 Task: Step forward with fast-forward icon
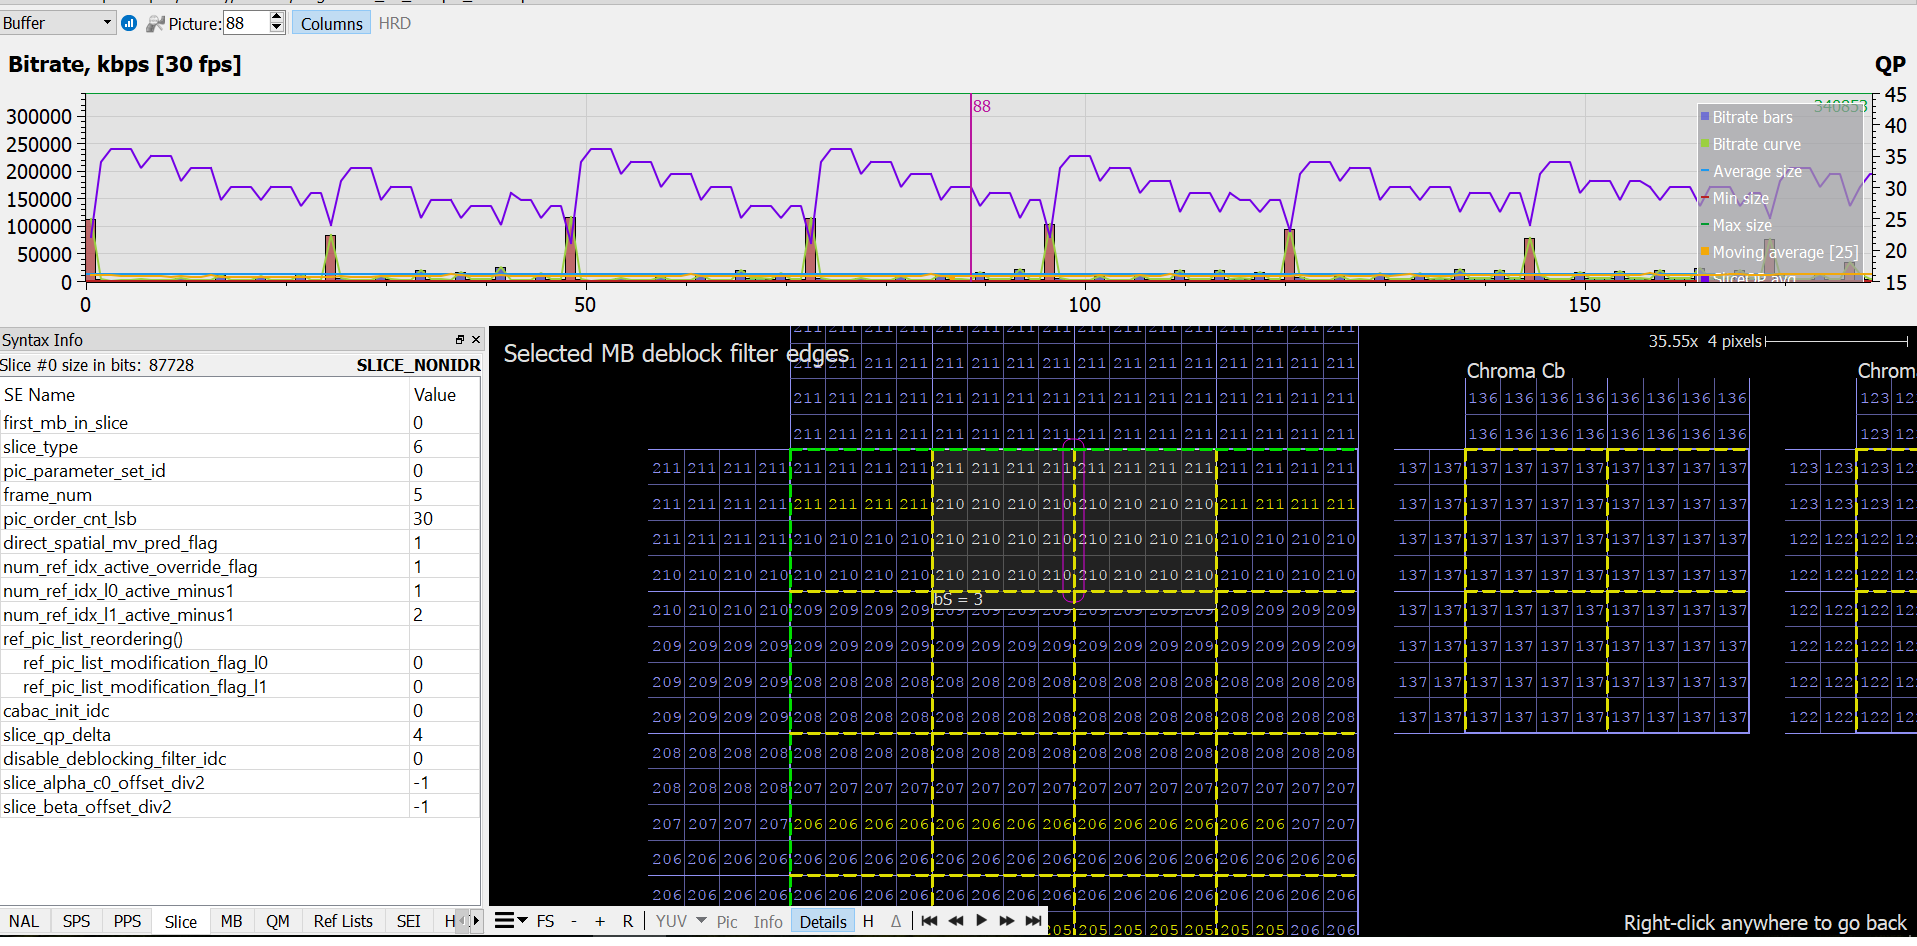coord(1007,921)
